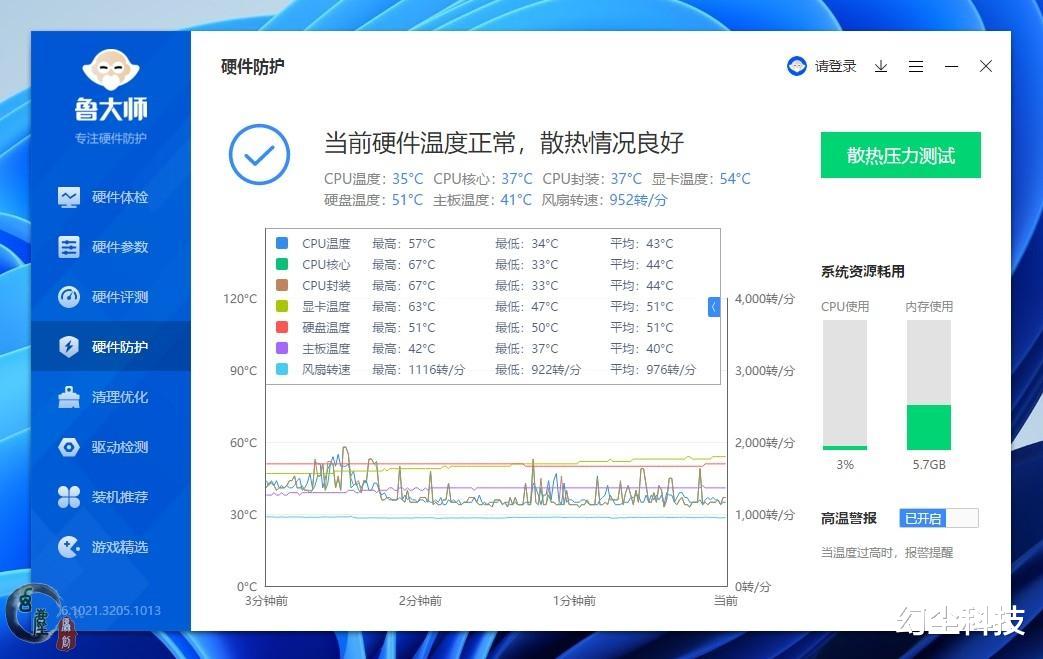Click the 硬件防护 page title

click(x=253, y=66)
